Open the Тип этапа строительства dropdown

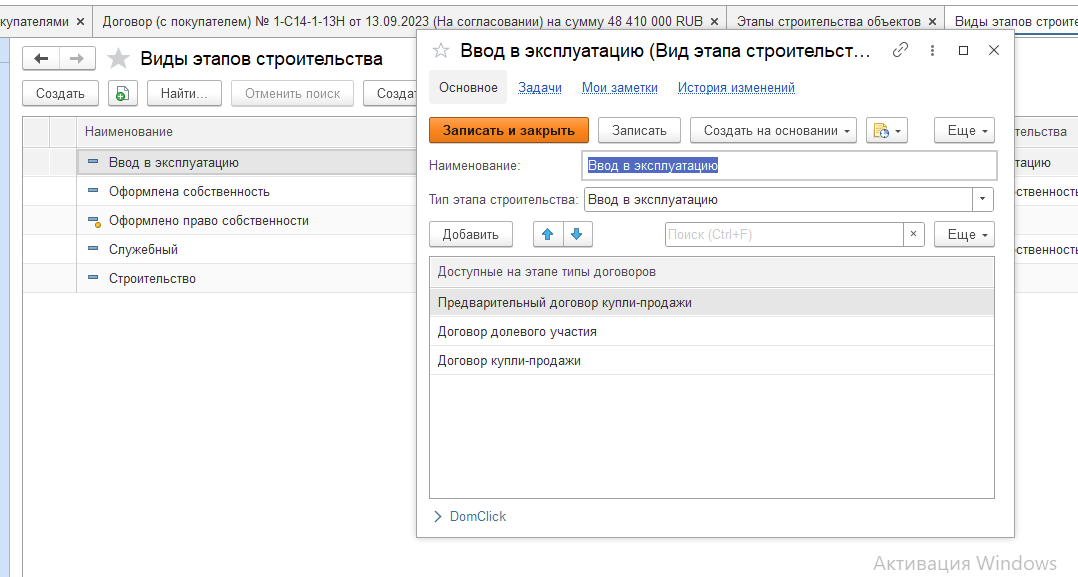click(983, 199)
